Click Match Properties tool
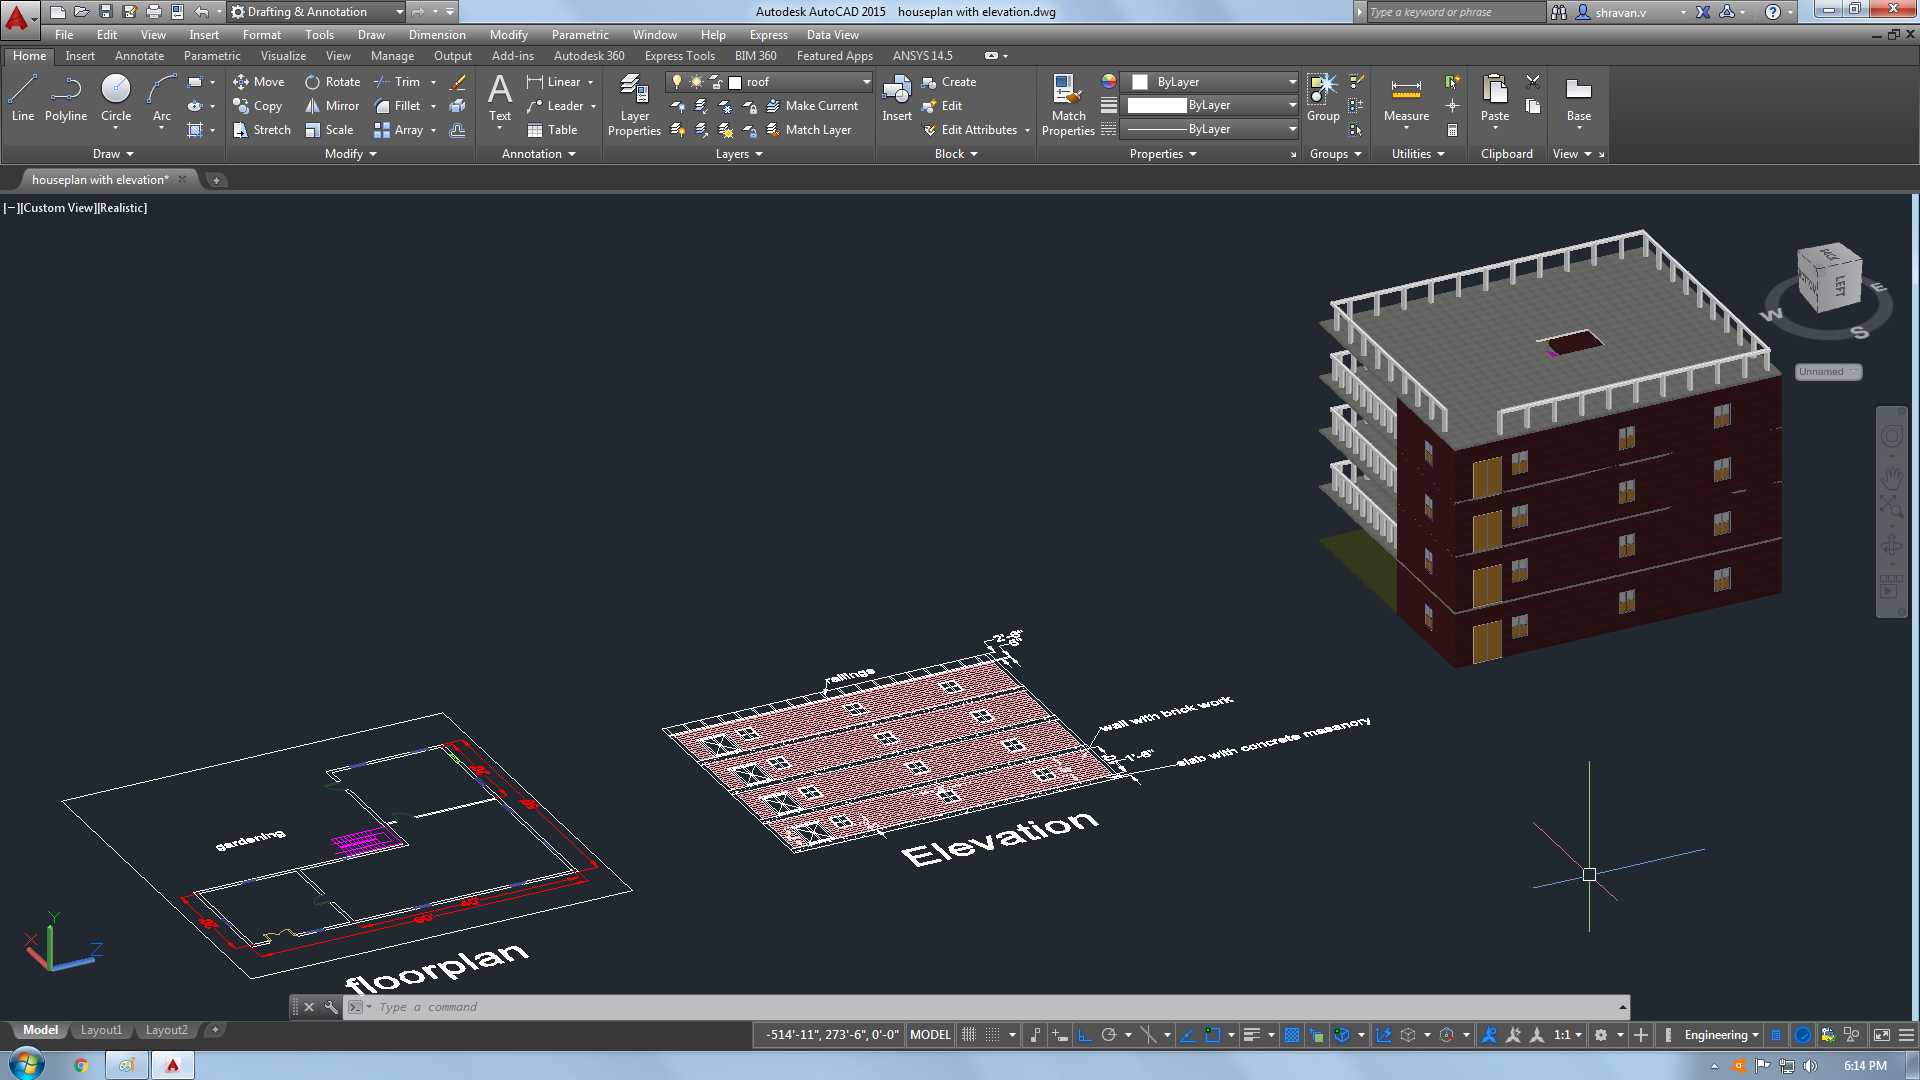The height and width of the screenshot is (1080, 1920). (x=1068, y=105)
